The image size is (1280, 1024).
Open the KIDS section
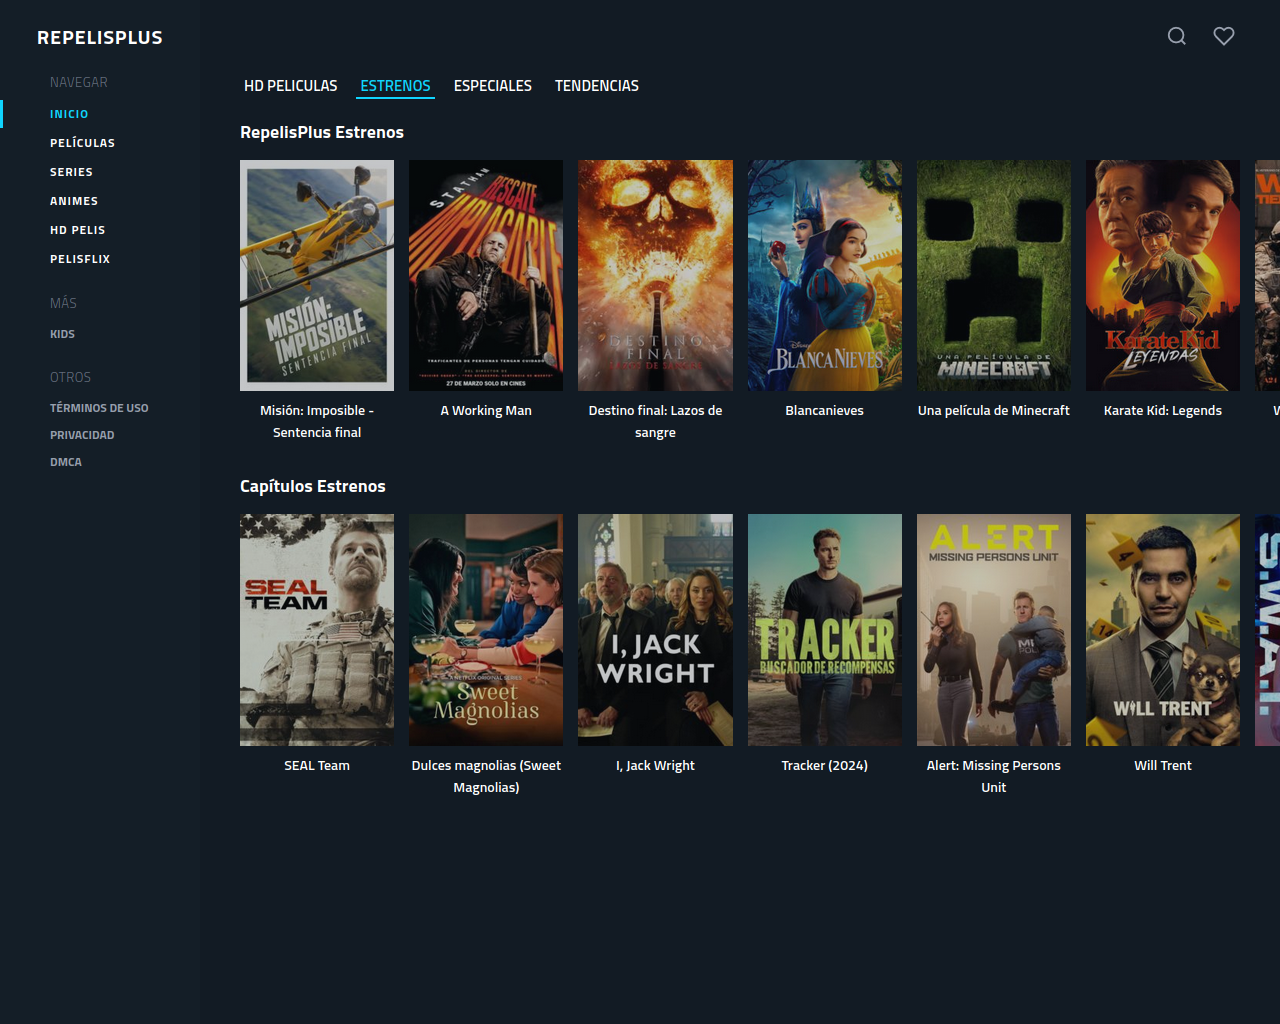point(62,334)
